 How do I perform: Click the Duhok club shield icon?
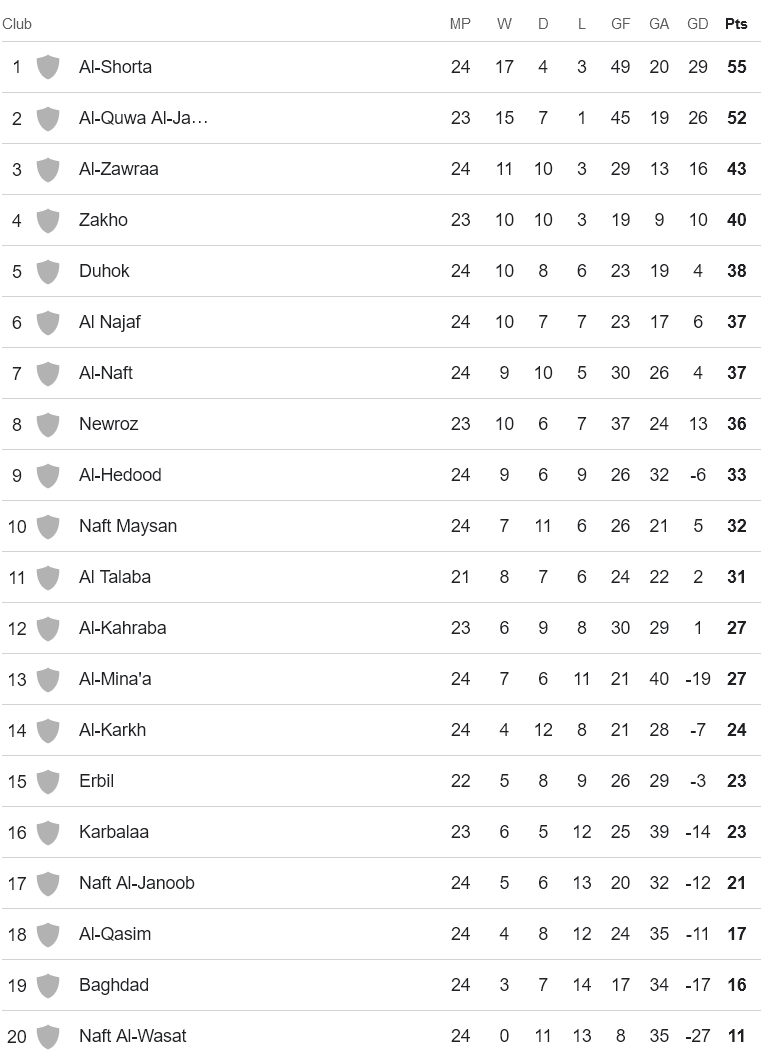(x=48, y=271)
